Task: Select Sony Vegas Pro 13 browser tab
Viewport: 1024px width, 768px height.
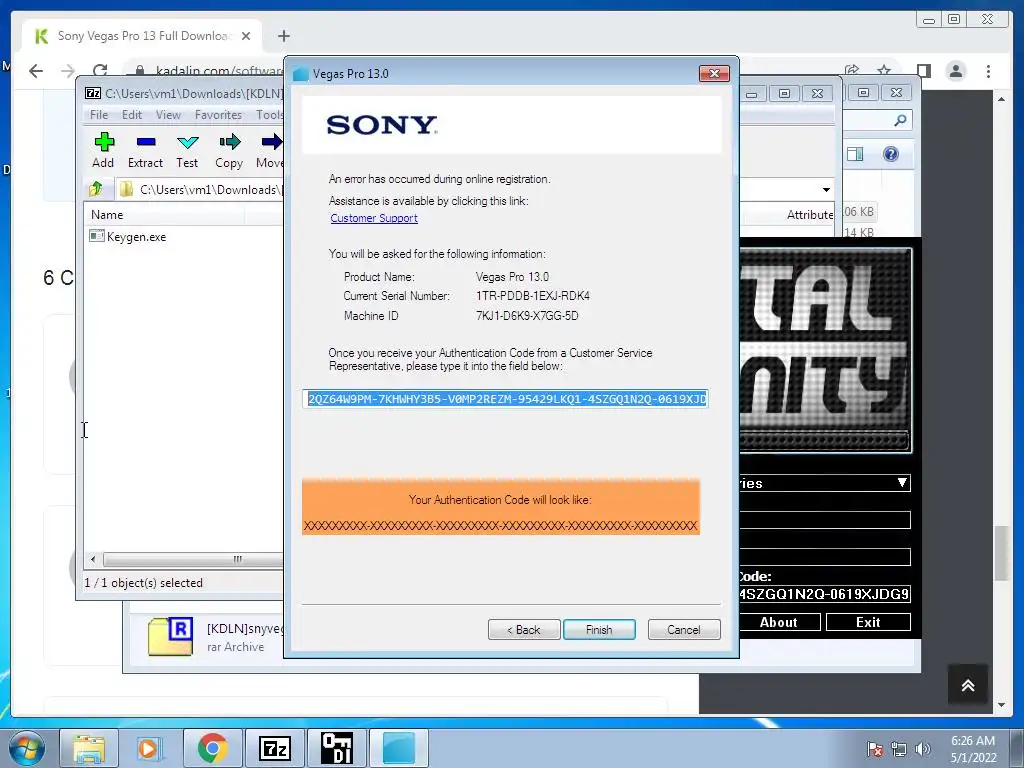Action: click(x=142, y=36)
